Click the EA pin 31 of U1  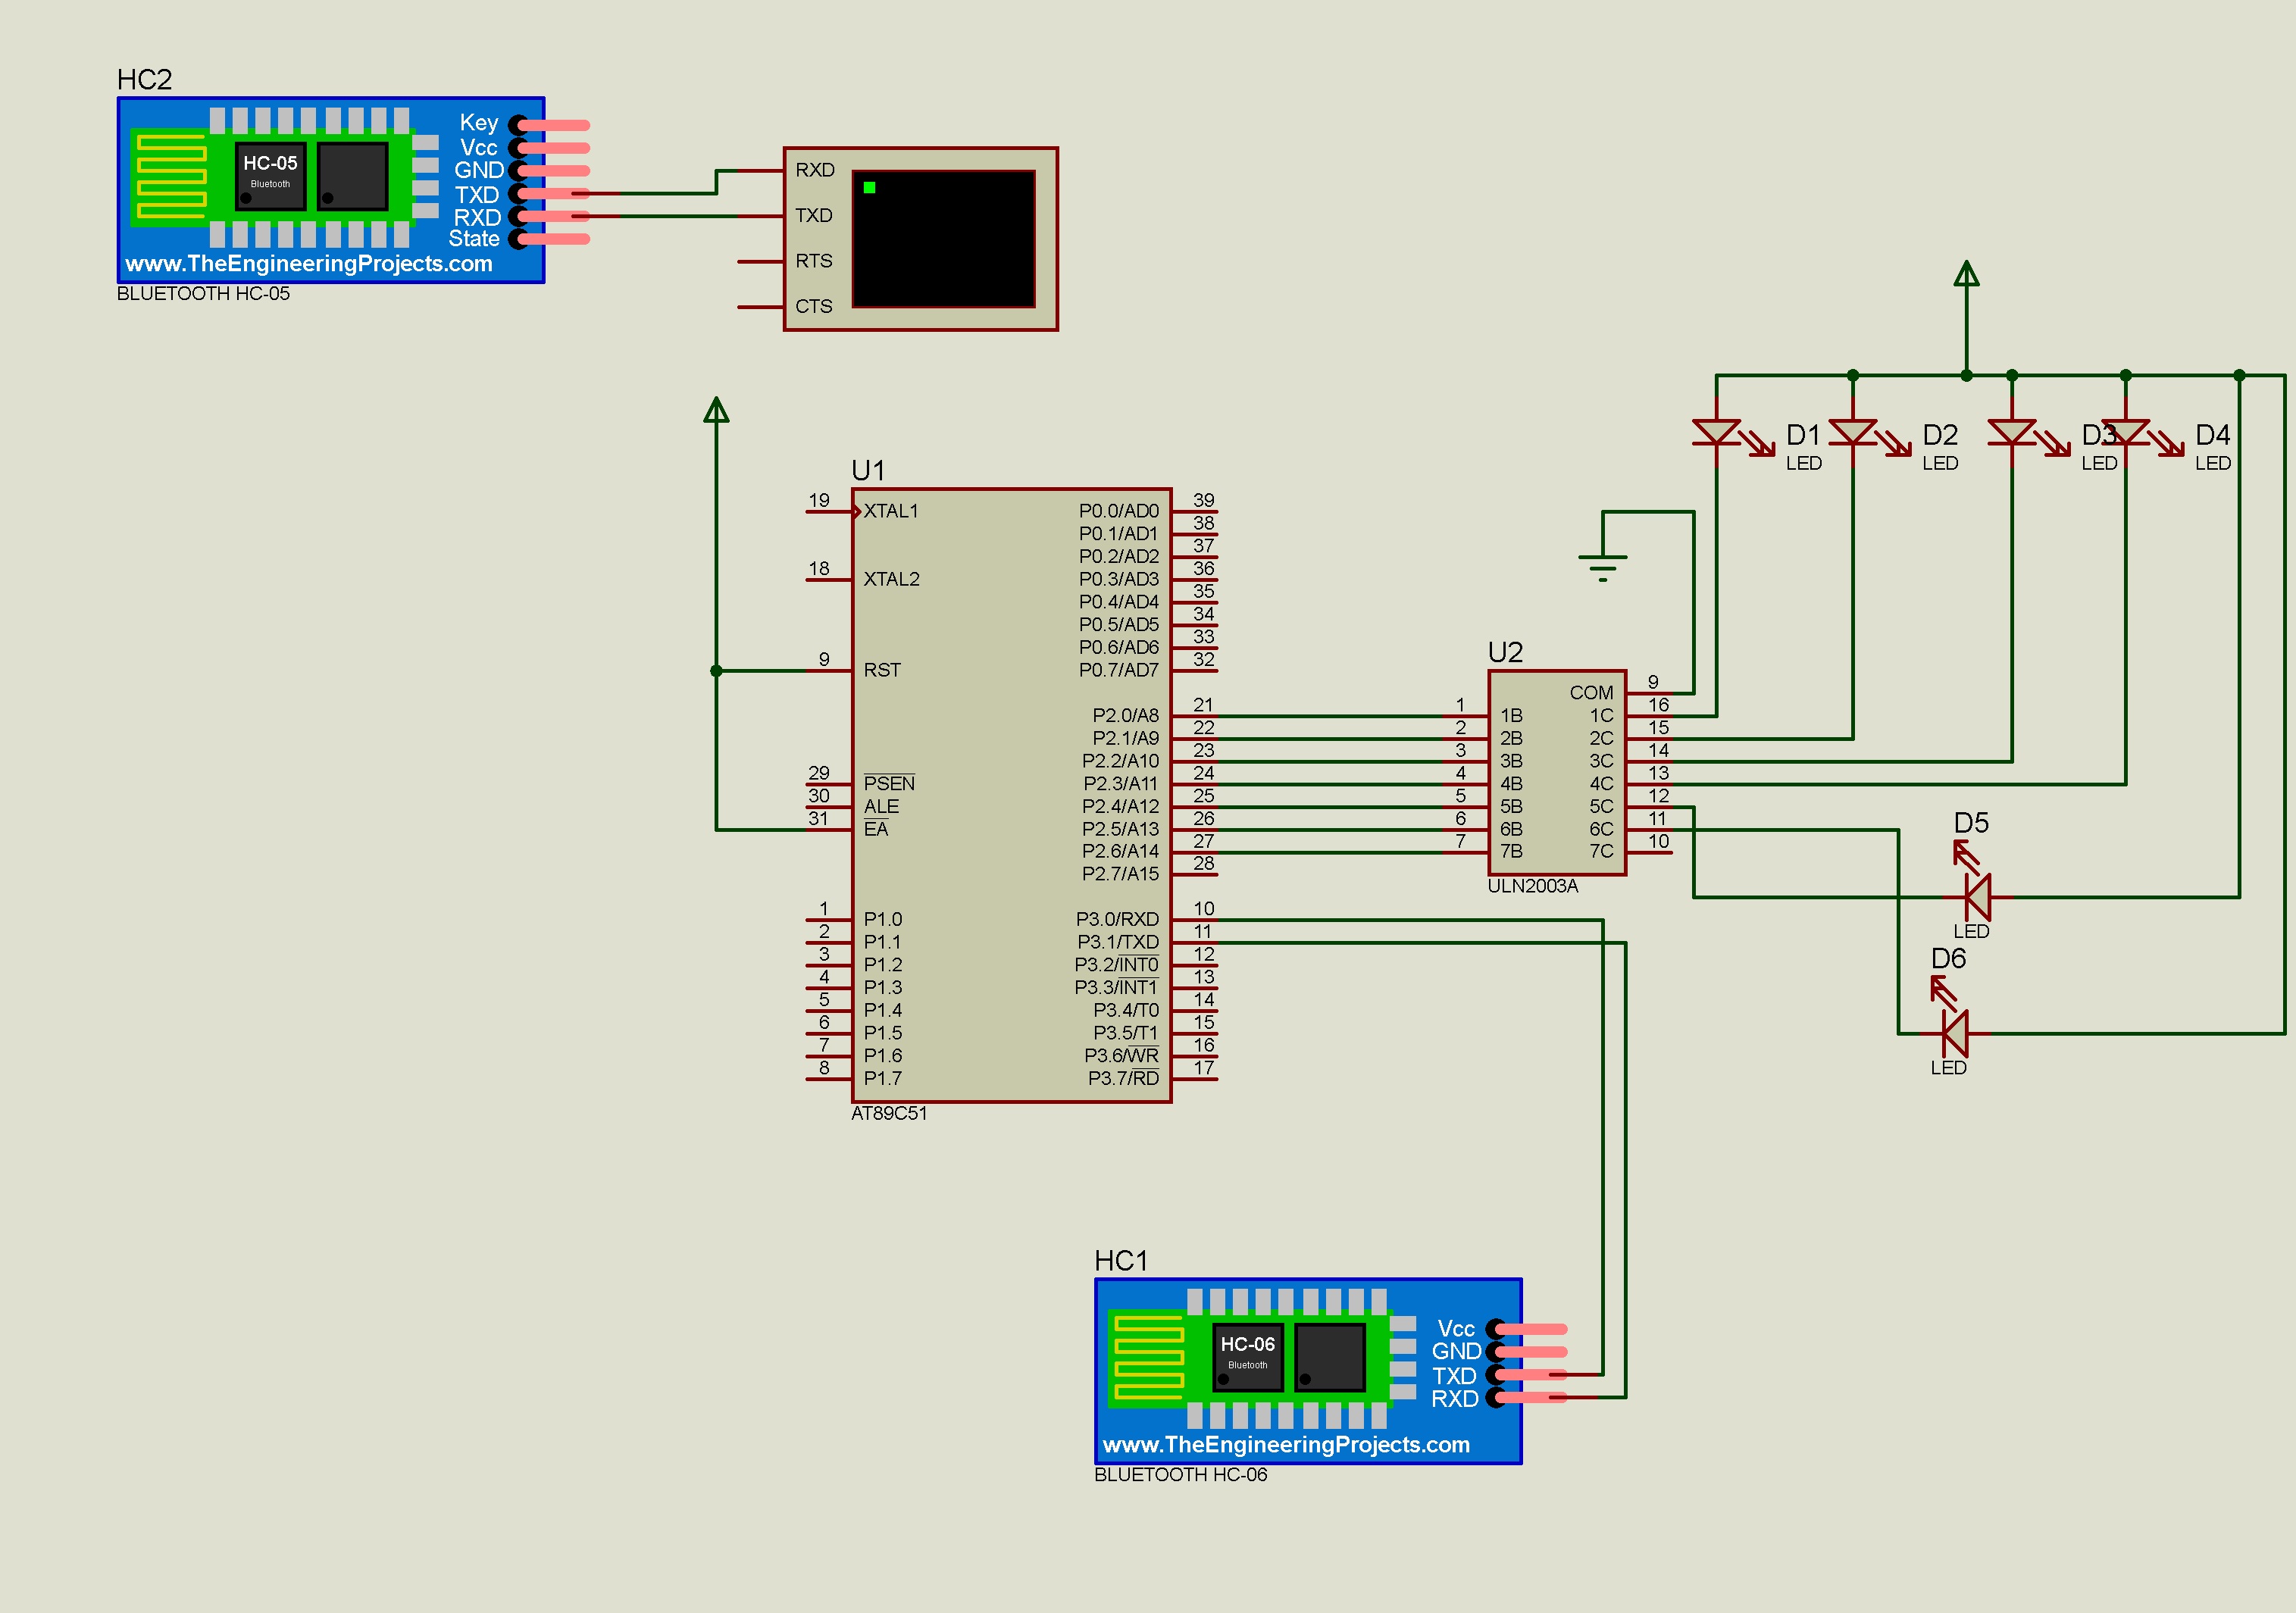829,829
